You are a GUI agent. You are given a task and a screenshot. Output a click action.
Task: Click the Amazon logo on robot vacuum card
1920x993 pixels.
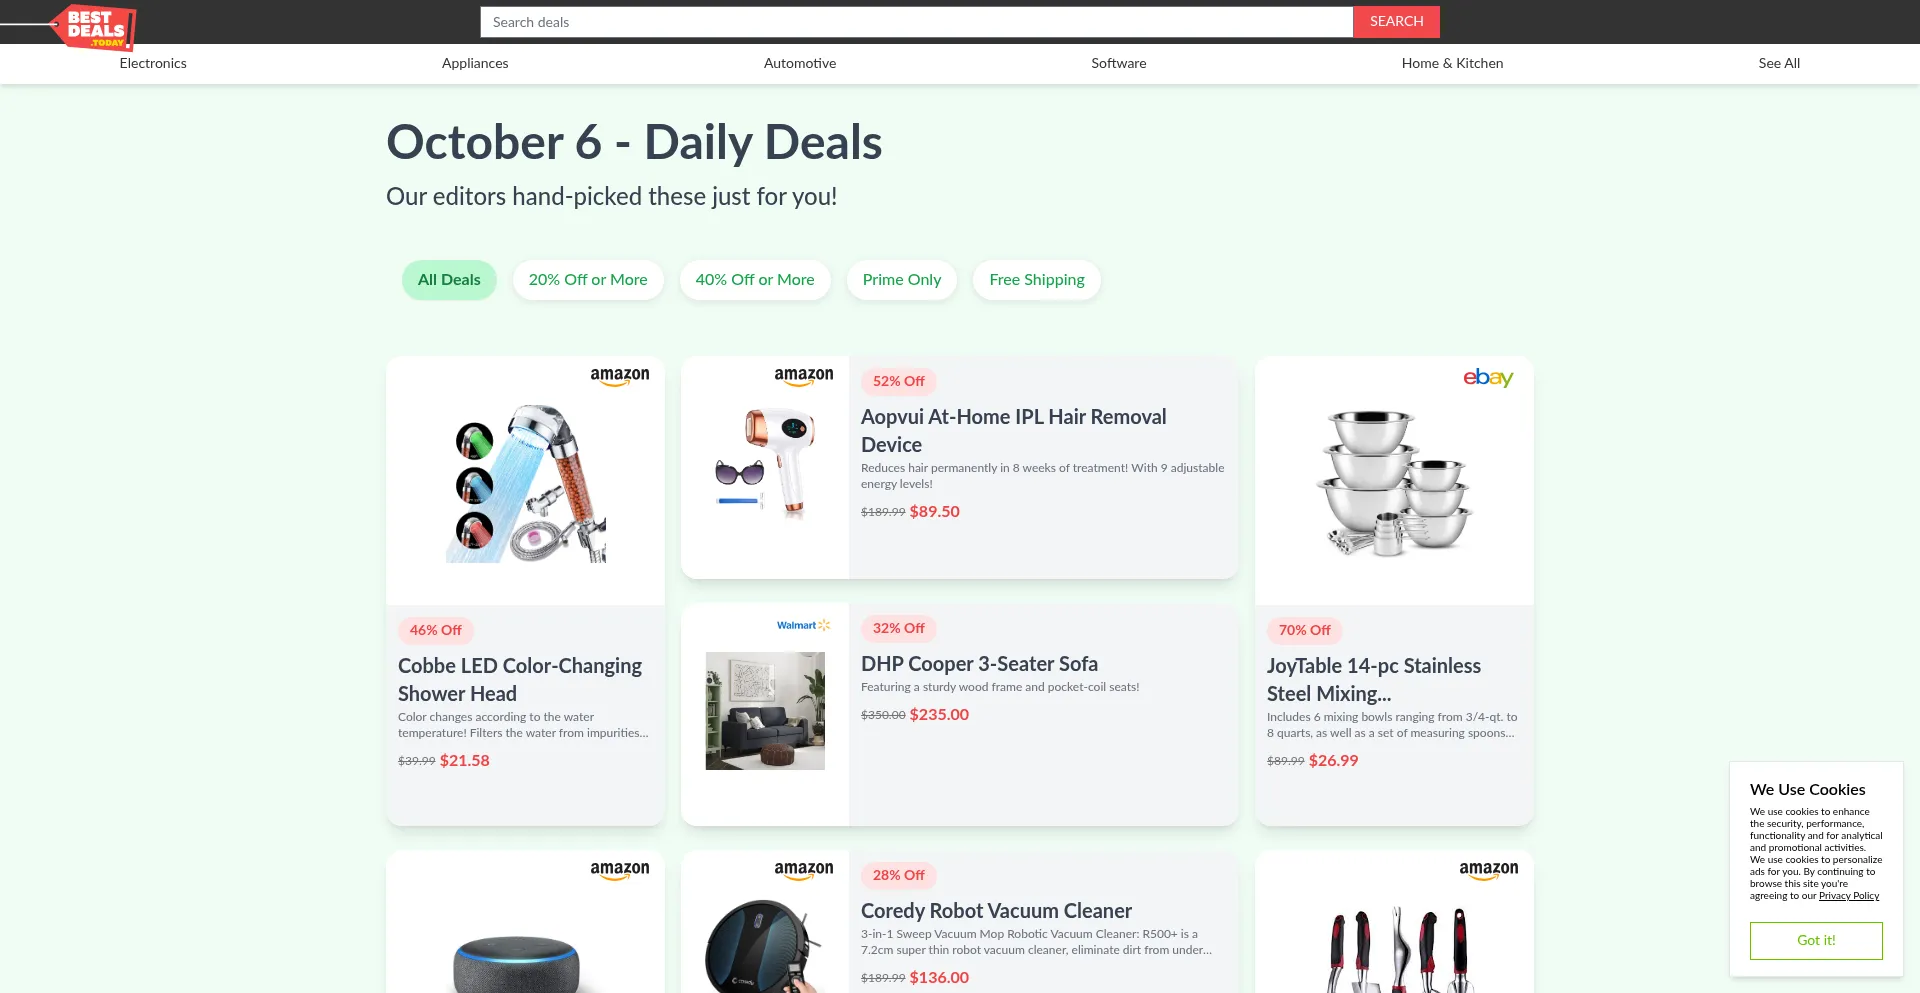(803, 871)
